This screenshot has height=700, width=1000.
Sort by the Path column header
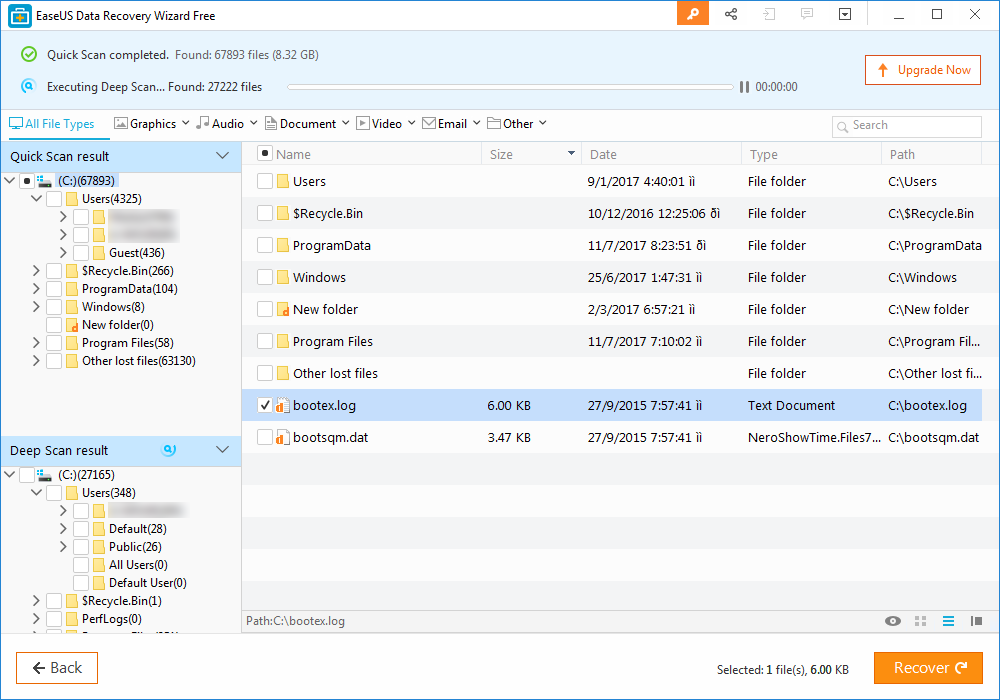point(932,154)
